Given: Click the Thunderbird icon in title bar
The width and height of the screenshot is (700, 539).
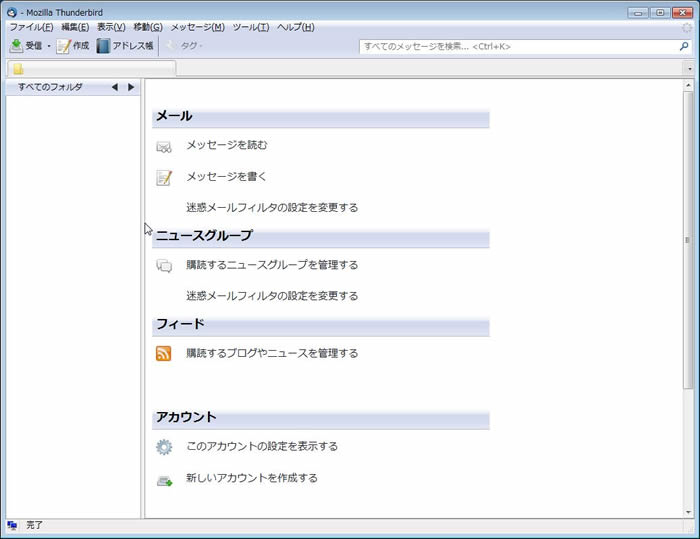Looking at the screenshot, I should pos(12,13).
